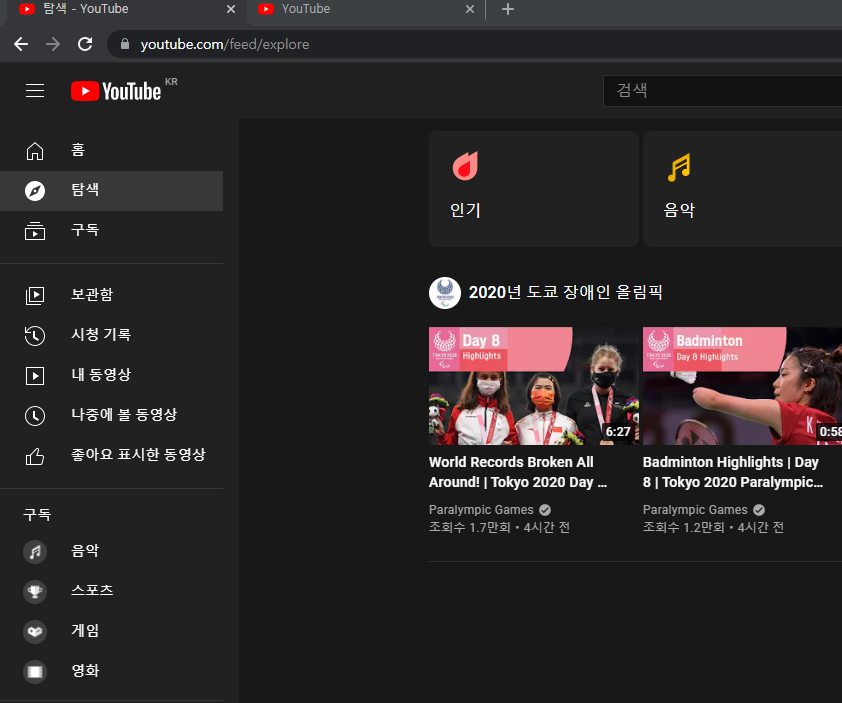Click 조회수 1.7만회 • 4시간 전 text

(x=499, y=527)
